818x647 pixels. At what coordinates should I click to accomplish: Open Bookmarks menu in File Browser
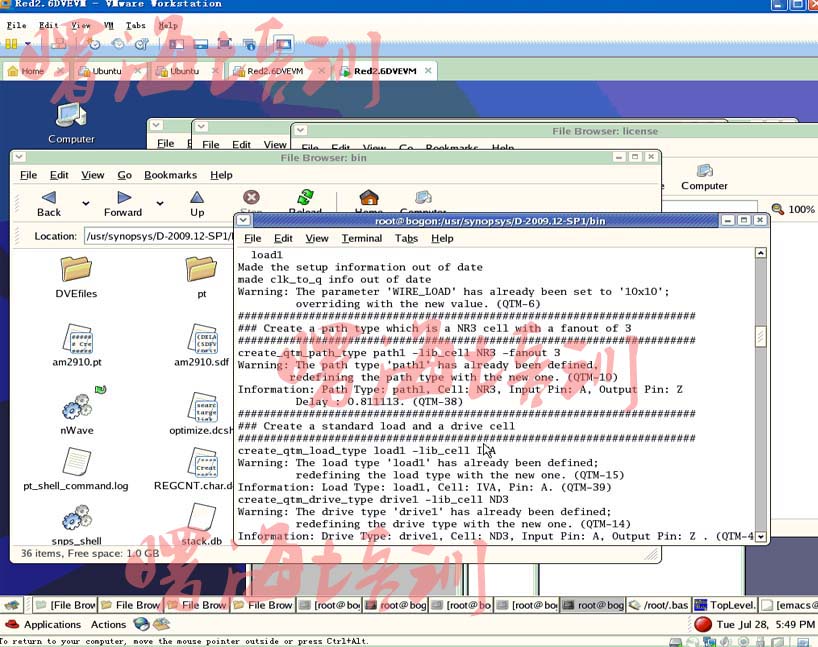[x=170, y=175]
